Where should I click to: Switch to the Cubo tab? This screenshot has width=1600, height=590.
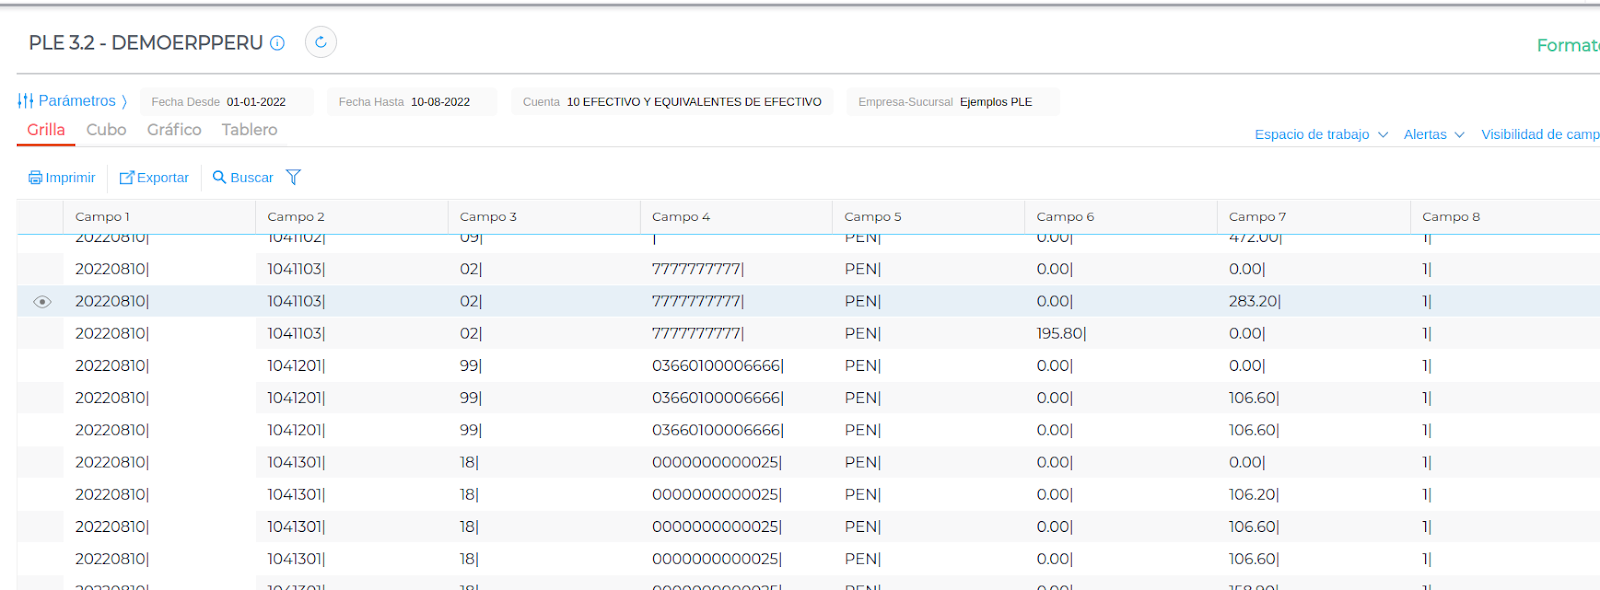tap(106, 130)
